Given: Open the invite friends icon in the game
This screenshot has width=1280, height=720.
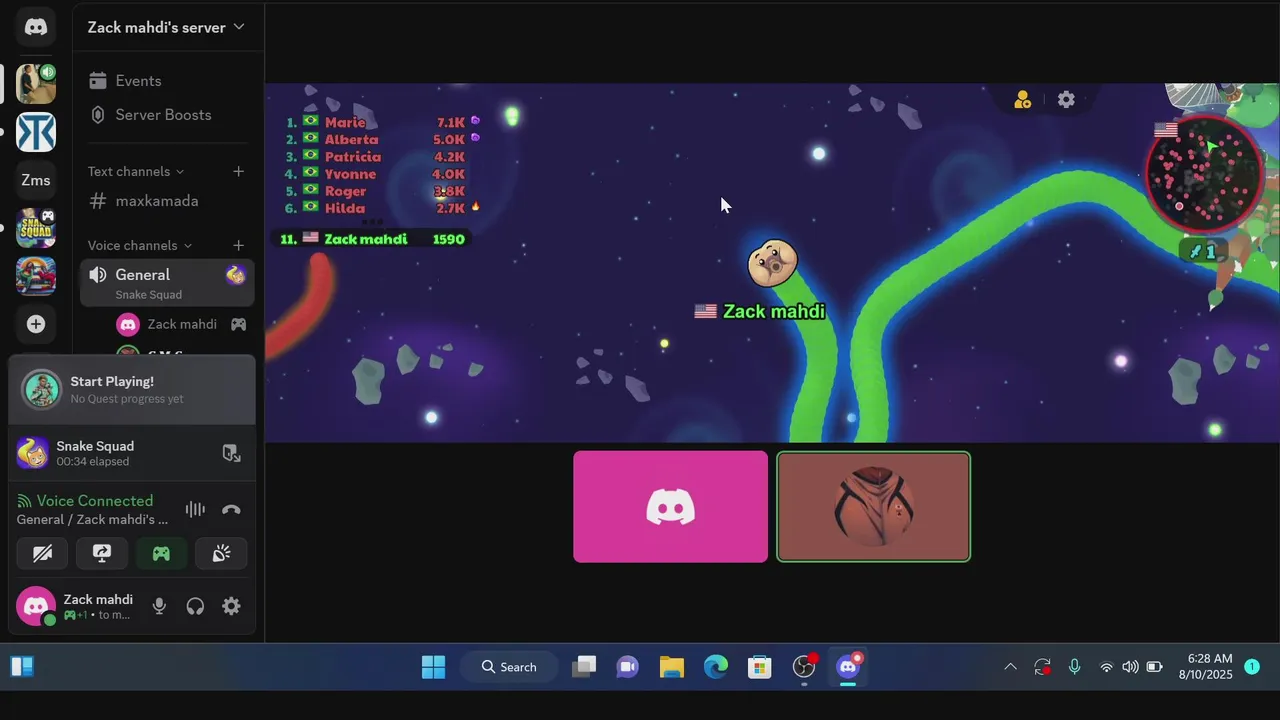Looking at the screenshot, I should pyautogui.click(x=1022, y=100).
